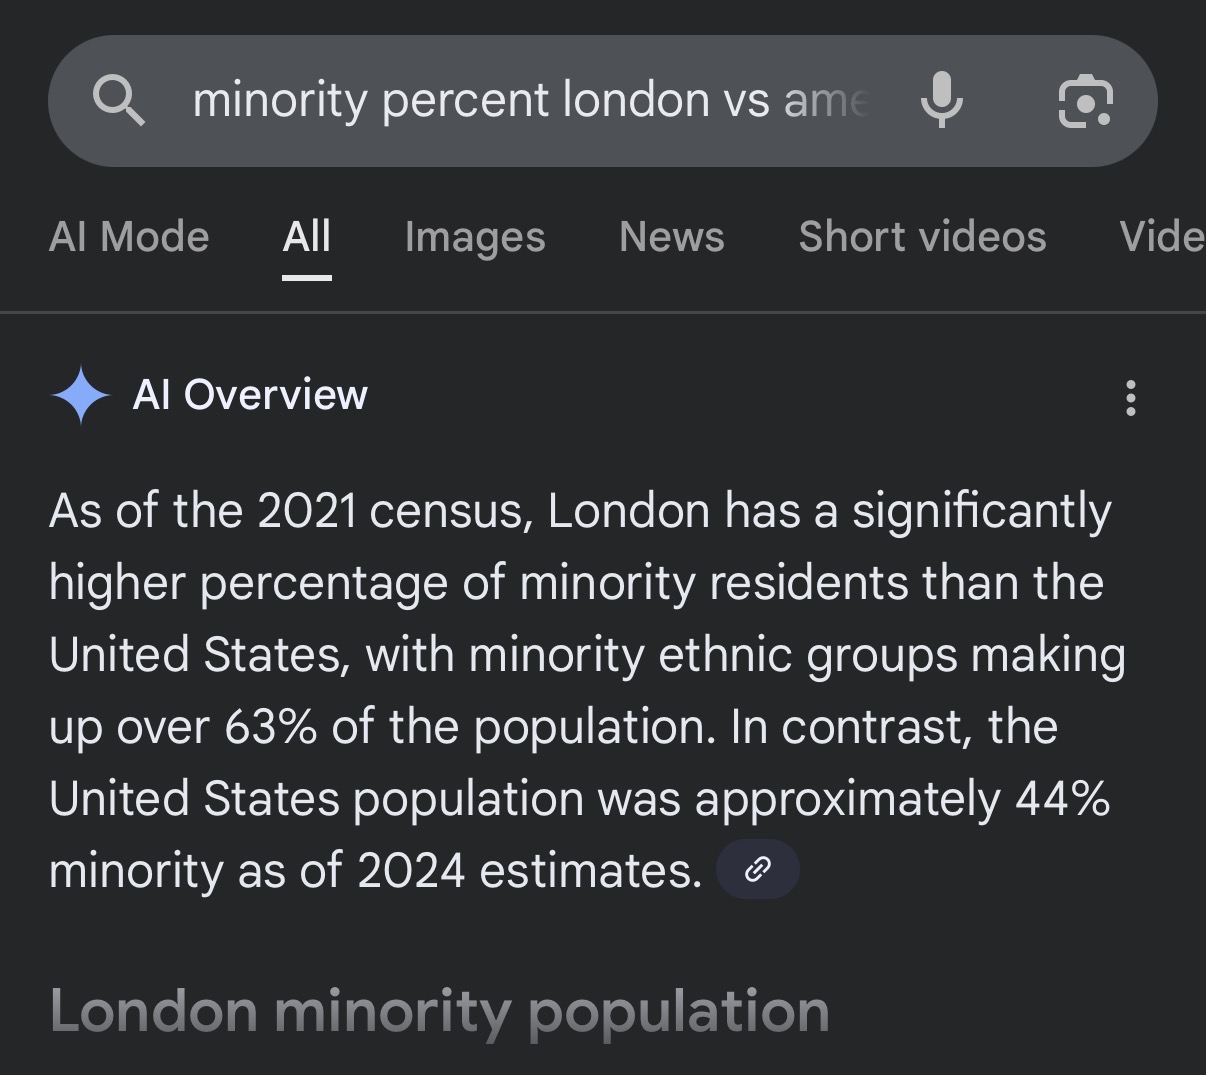1206x1075 pixels.
Task: Open the Short videos tab
Action: click(x=922, y=237)
